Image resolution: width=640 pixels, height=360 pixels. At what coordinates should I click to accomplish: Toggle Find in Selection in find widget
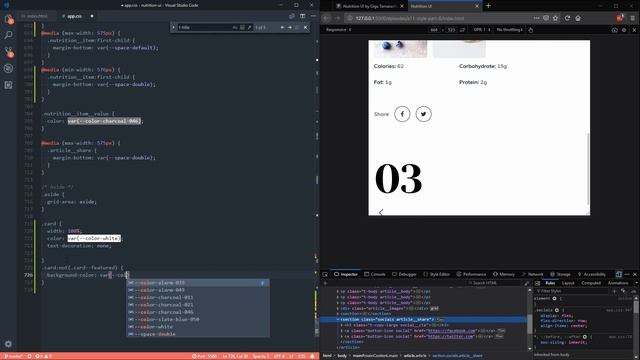(x=298, y=27)
